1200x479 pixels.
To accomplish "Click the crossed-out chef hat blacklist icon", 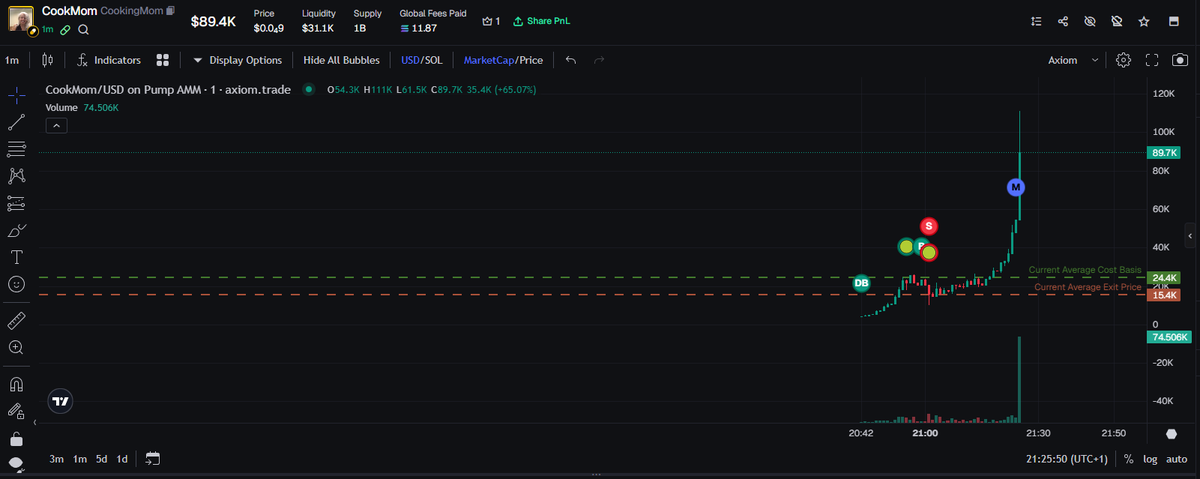I will point(1117,21).
